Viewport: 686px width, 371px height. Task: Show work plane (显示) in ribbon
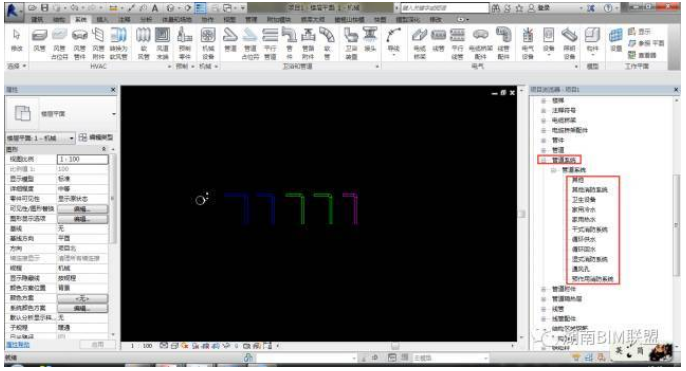[x=640, y=32]
